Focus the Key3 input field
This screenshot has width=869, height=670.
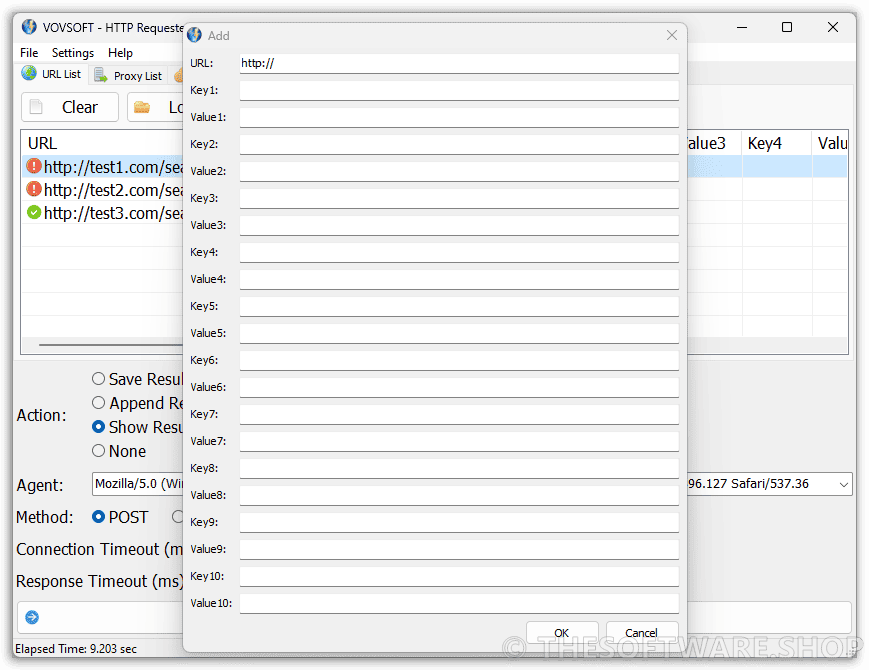[459, 198]
